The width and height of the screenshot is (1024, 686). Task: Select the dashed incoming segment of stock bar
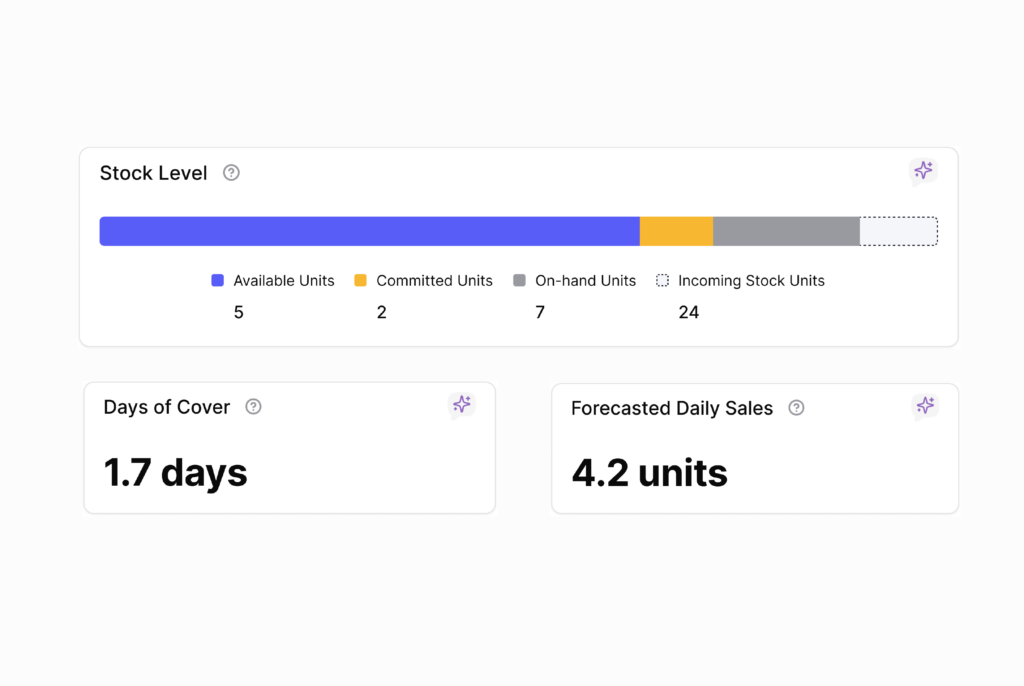898,231
